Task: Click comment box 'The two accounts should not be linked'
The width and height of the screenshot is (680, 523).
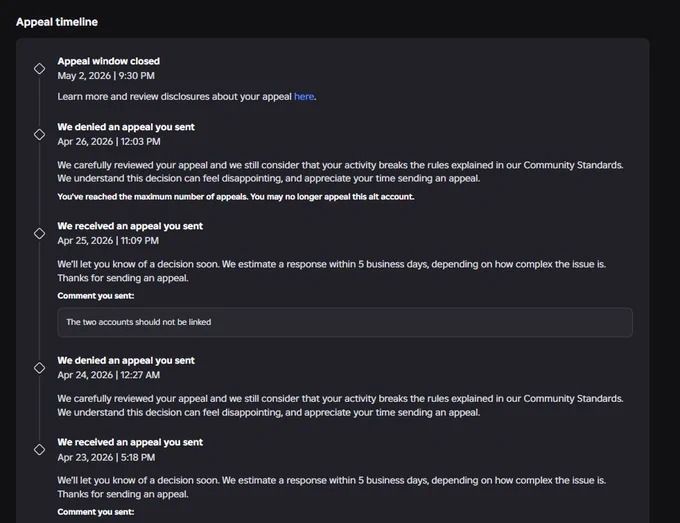Action: click(345, 322)
